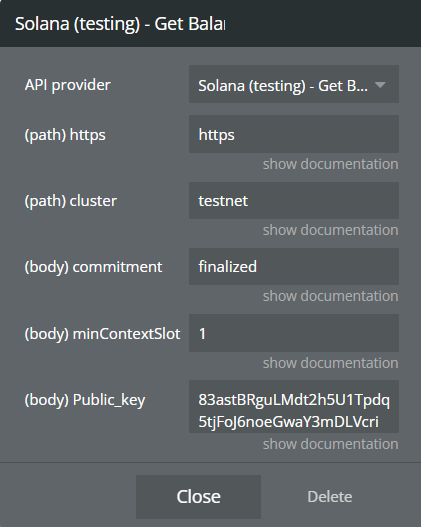Image resolution: width=421 pixels, height=527 pixels.
Task: Click the (body) minContextSlot label
Action: (102, 334)
